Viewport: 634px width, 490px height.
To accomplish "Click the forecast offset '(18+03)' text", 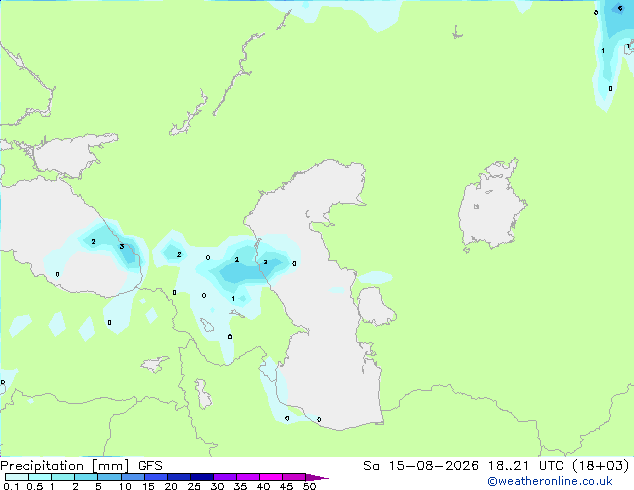I will (x=601, y=466).
